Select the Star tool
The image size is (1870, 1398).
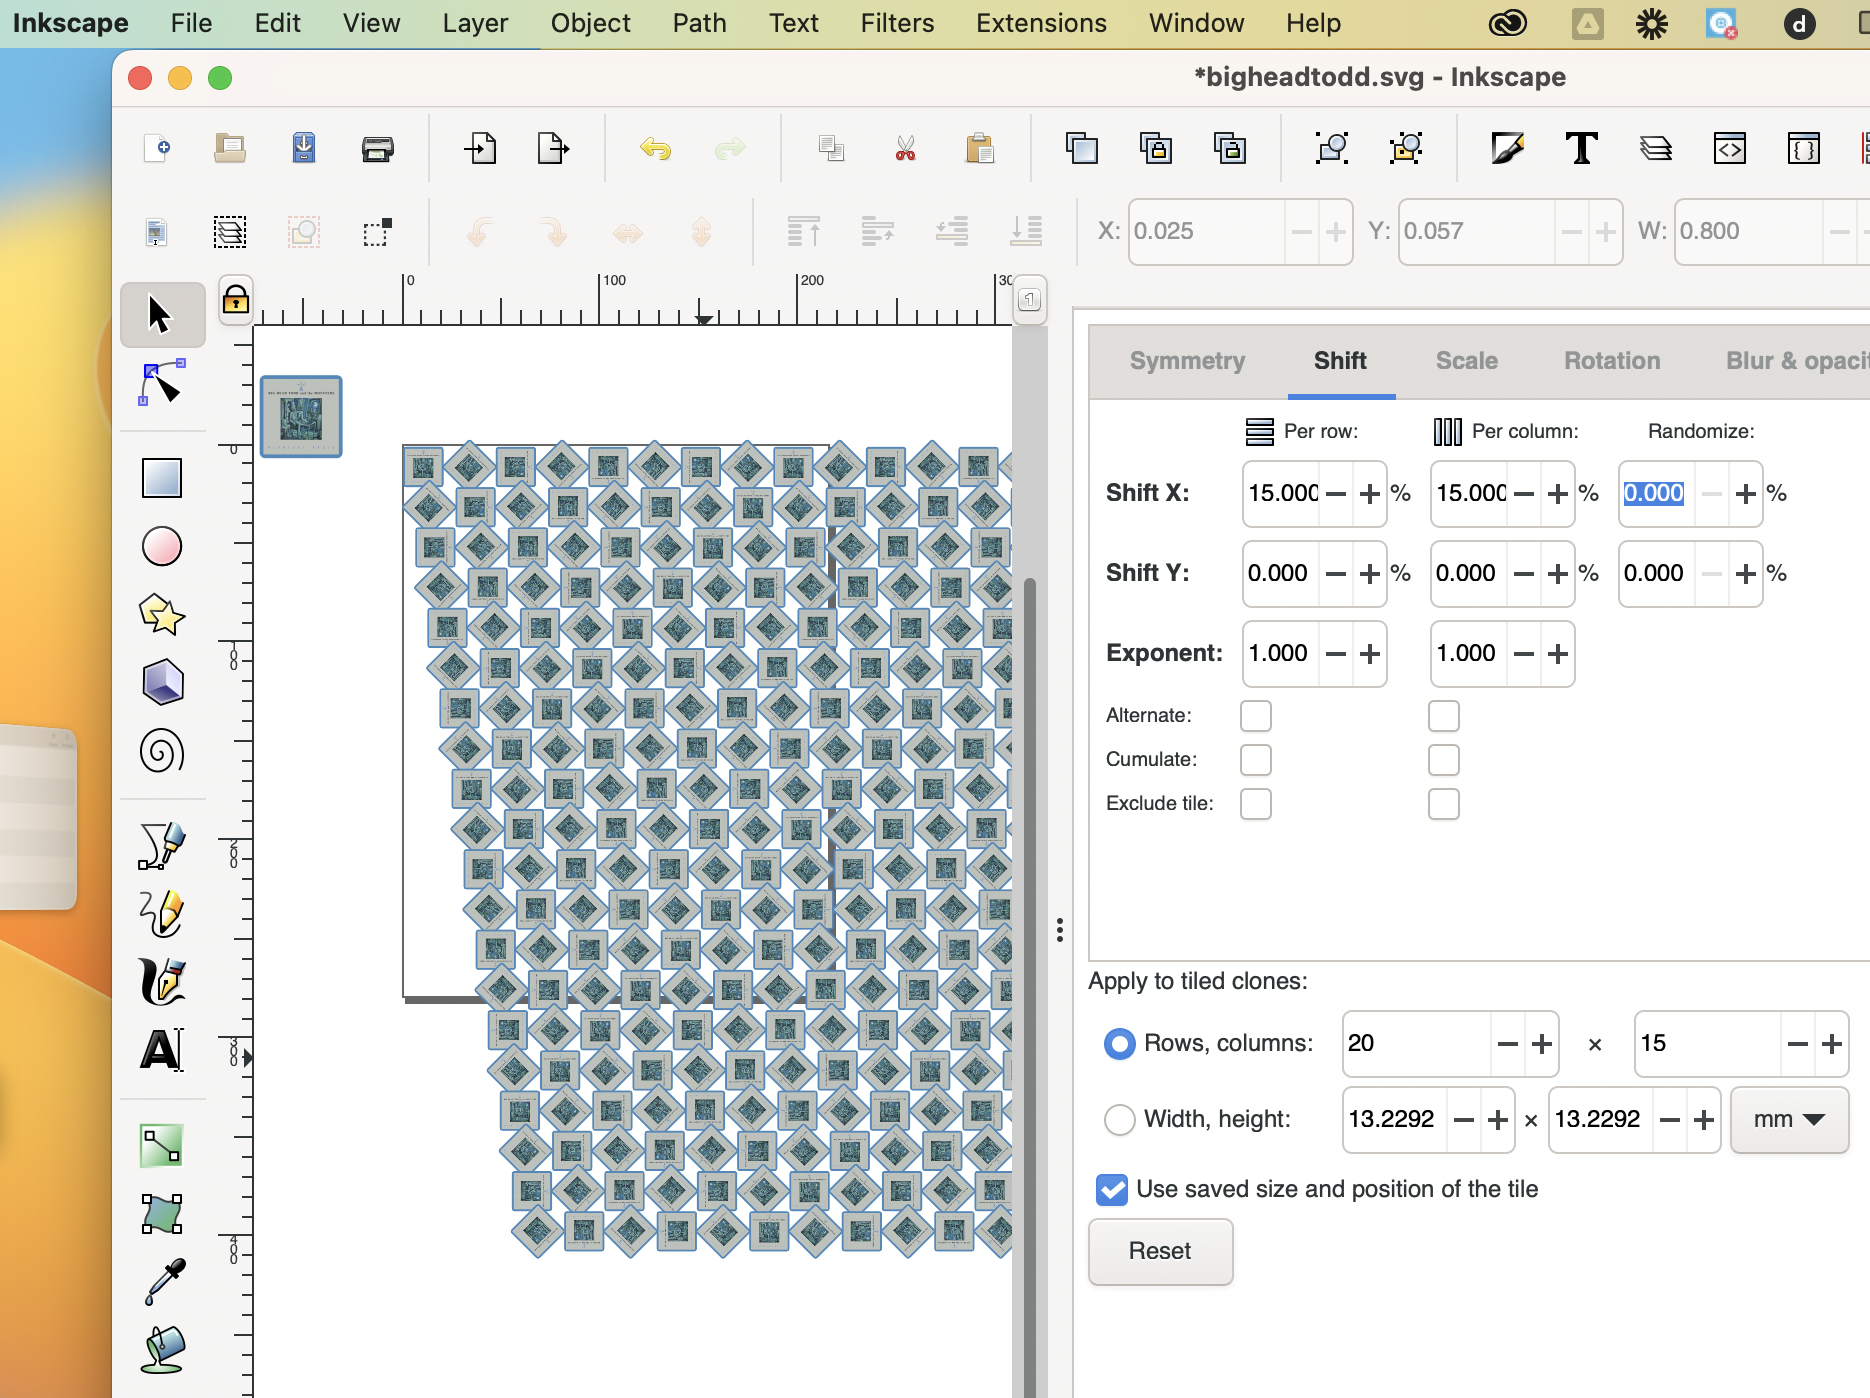click(161, 615)
